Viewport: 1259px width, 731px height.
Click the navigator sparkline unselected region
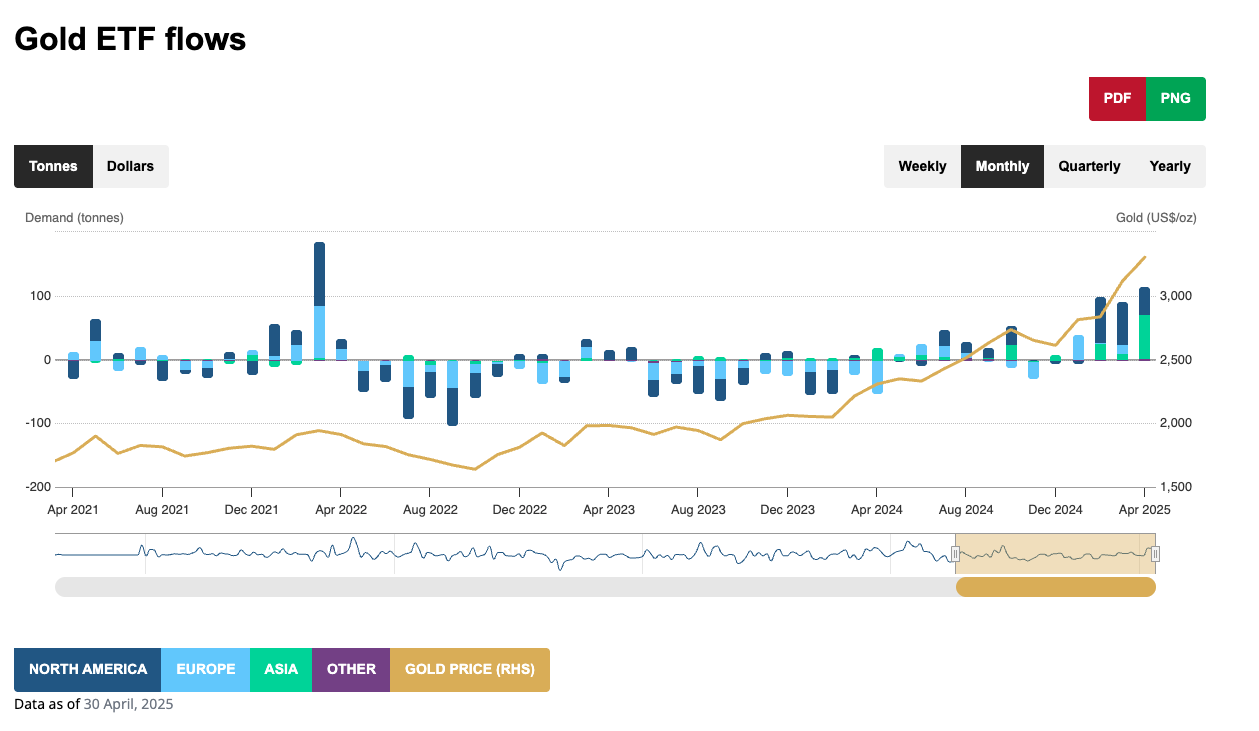(x=500, y=554)
